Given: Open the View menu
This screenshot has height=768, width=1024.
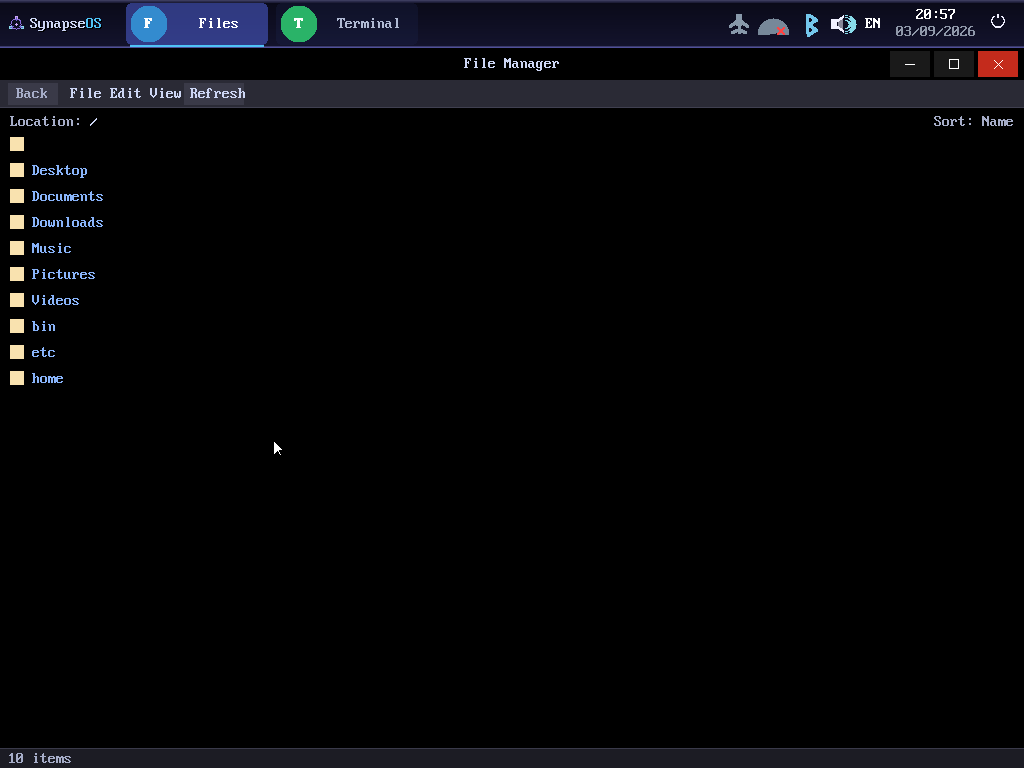Looking at the screenshot, I should (165, 93).
